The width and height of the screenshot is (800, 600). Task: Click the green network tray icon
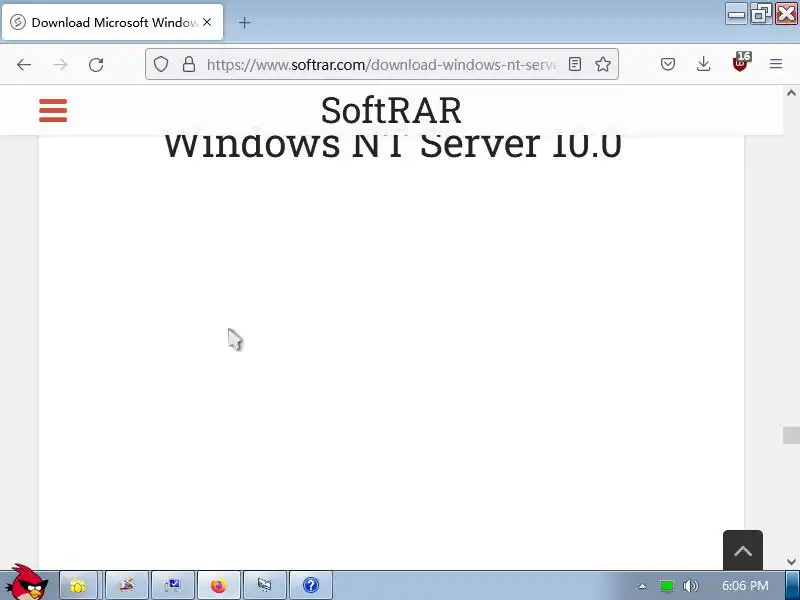tap(667, 586)
